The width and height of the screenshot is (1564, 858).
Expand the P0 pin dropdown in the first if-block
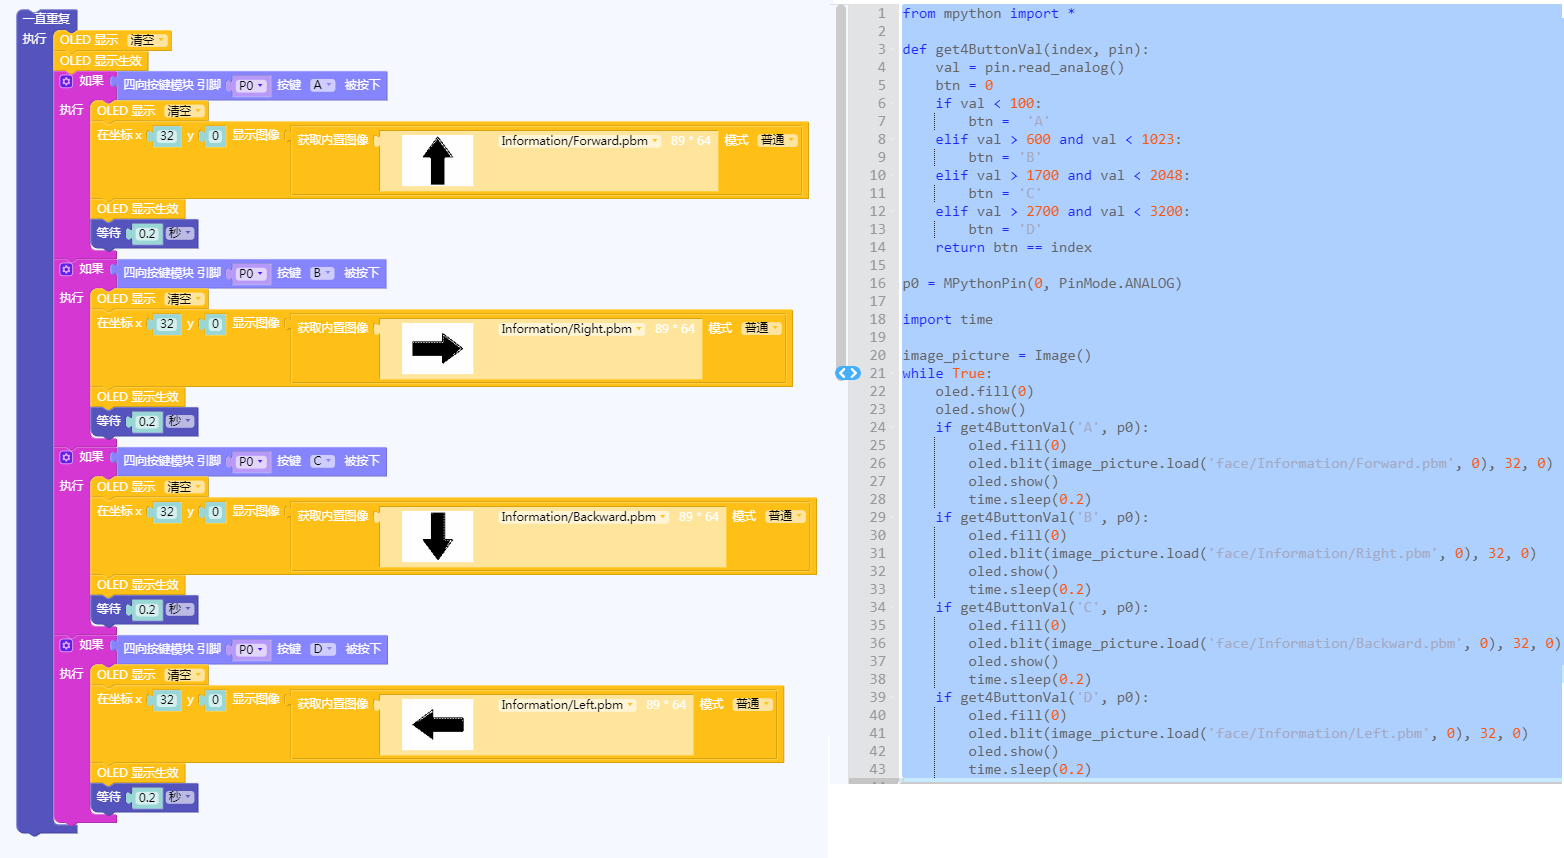pyautogui.click(x=251, y=86)
